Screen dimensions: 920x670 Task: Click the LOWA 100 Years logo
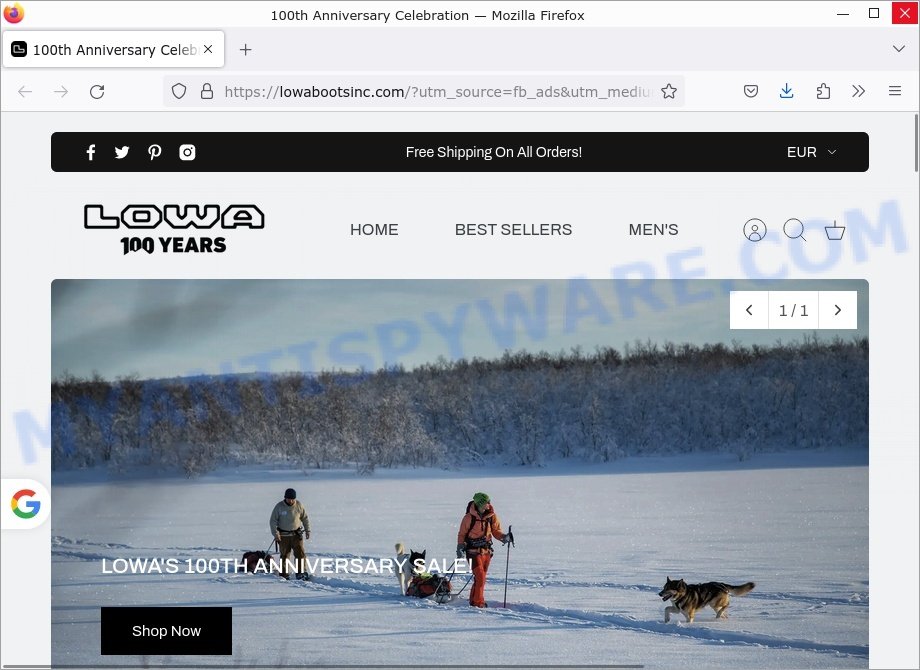click(x=174, y=229)
